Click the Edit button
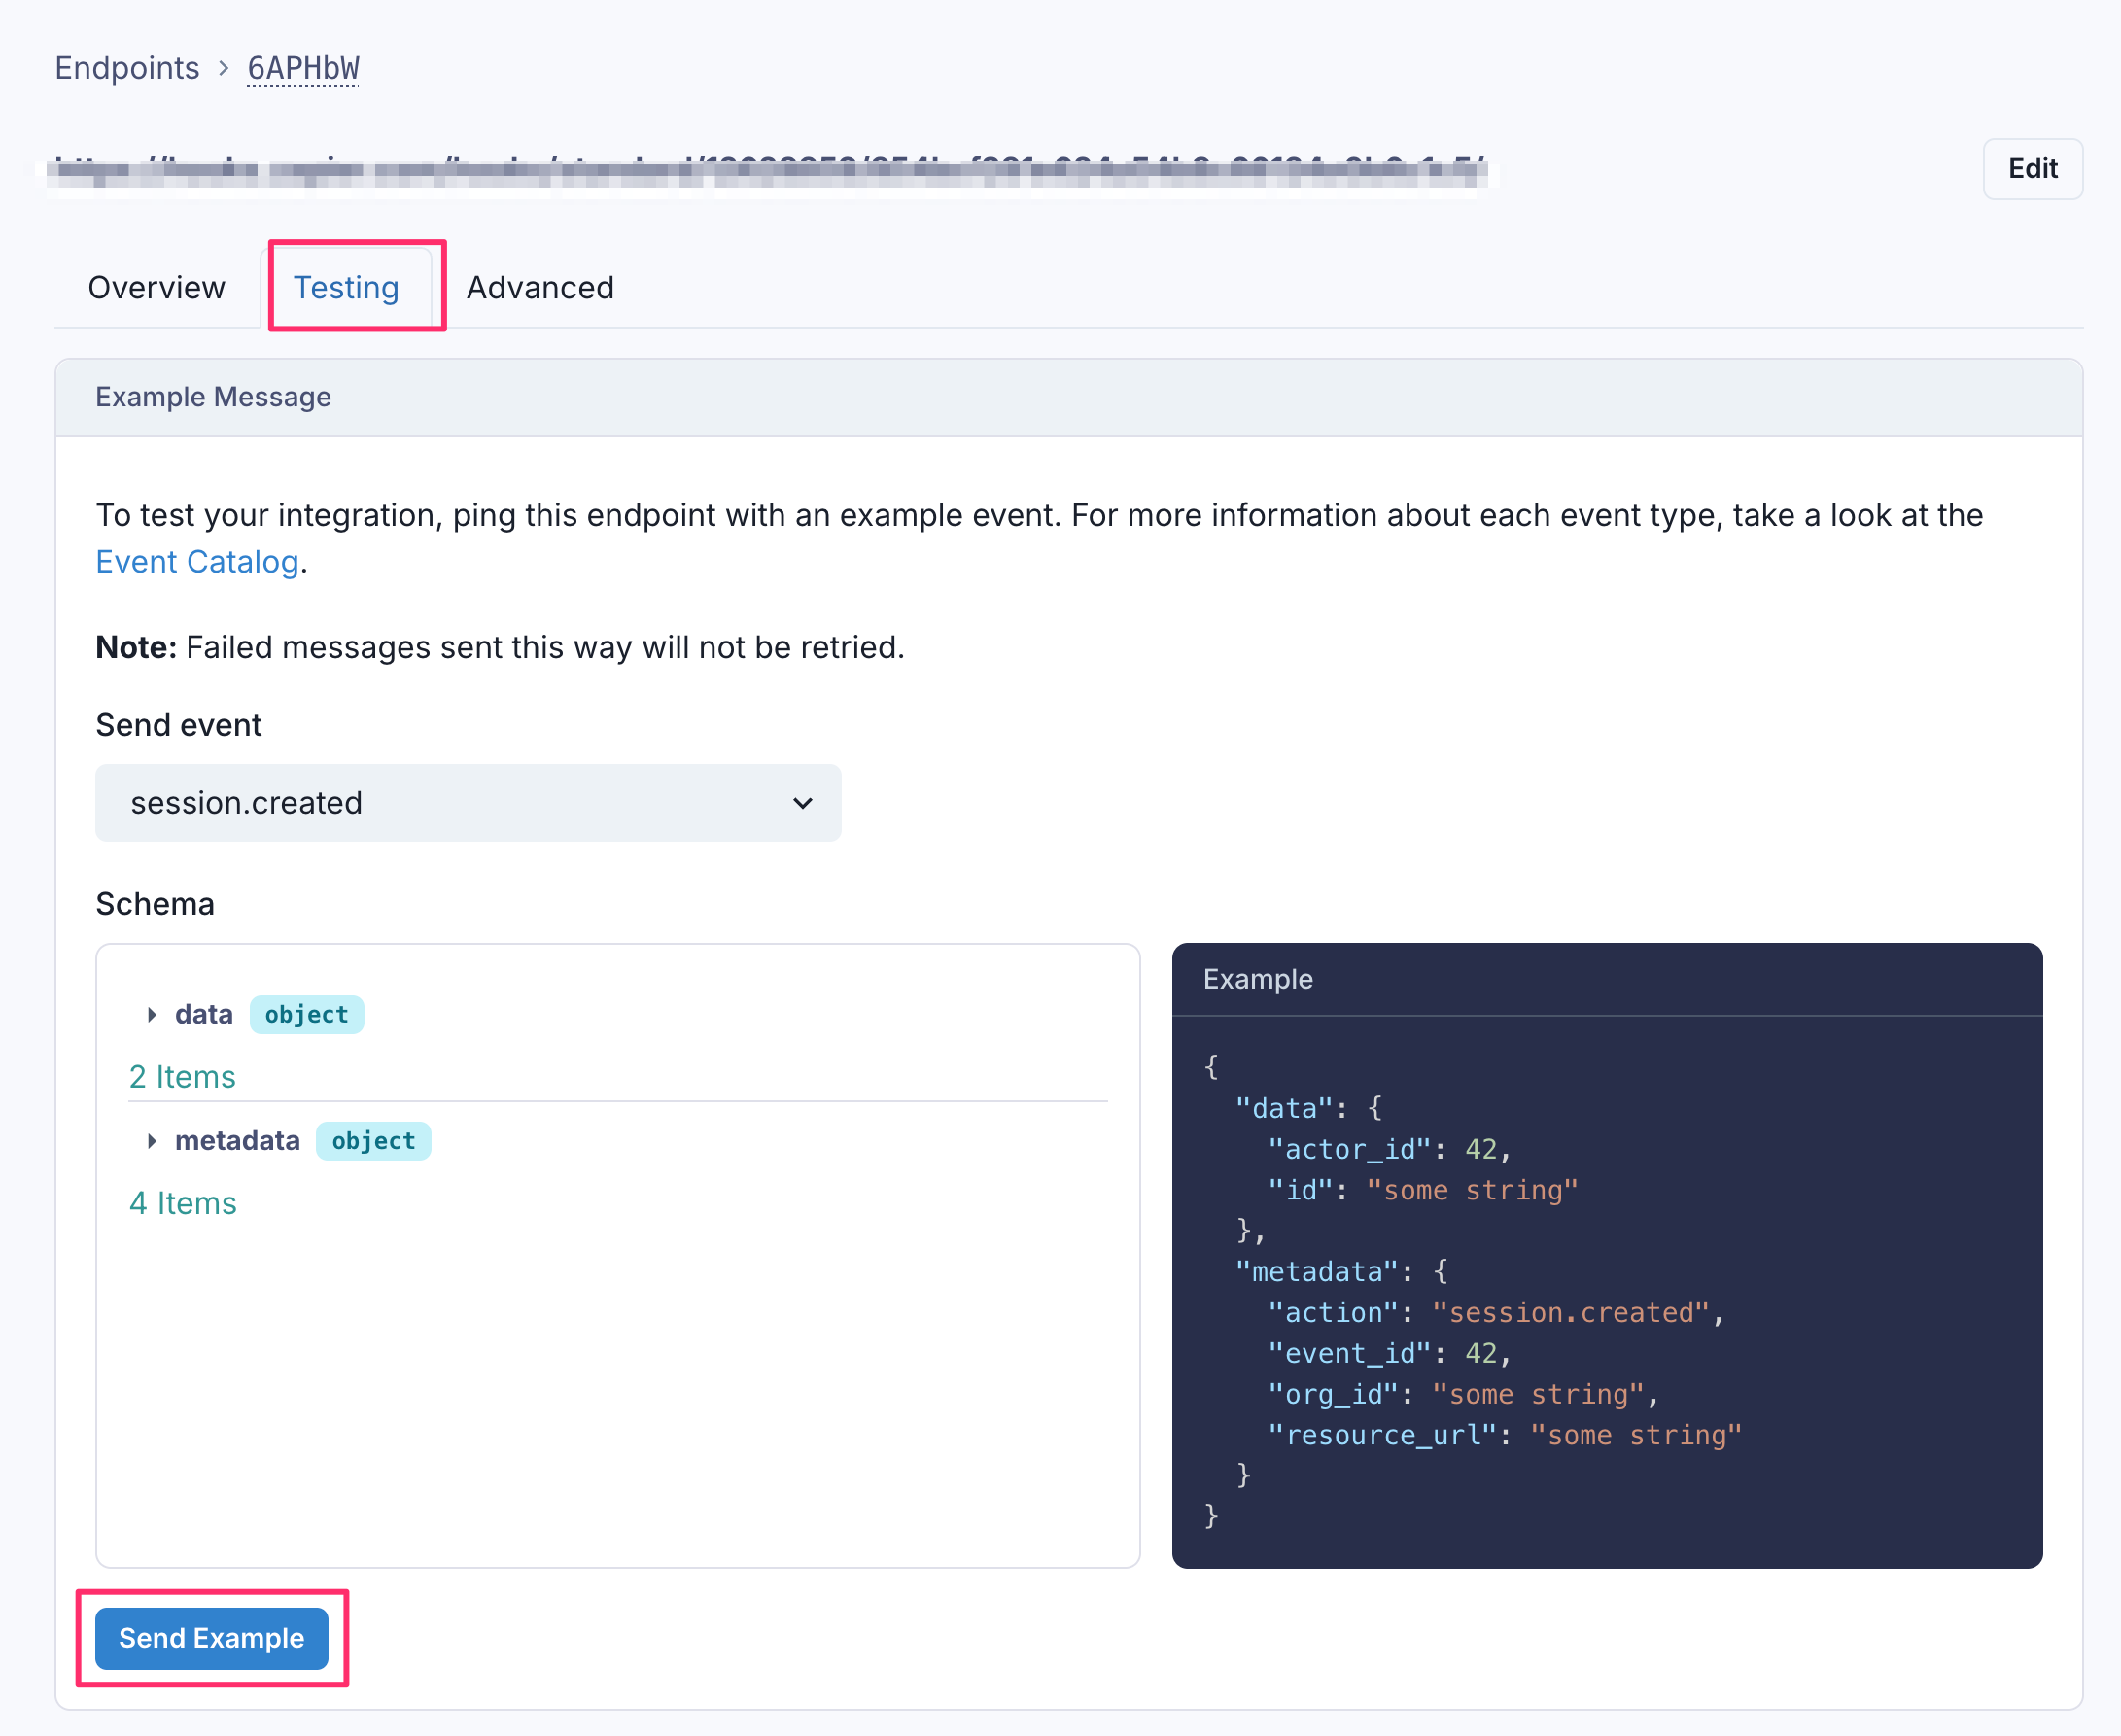The height and width of the screenshot is (1736, 2121). pos(2031,169)
